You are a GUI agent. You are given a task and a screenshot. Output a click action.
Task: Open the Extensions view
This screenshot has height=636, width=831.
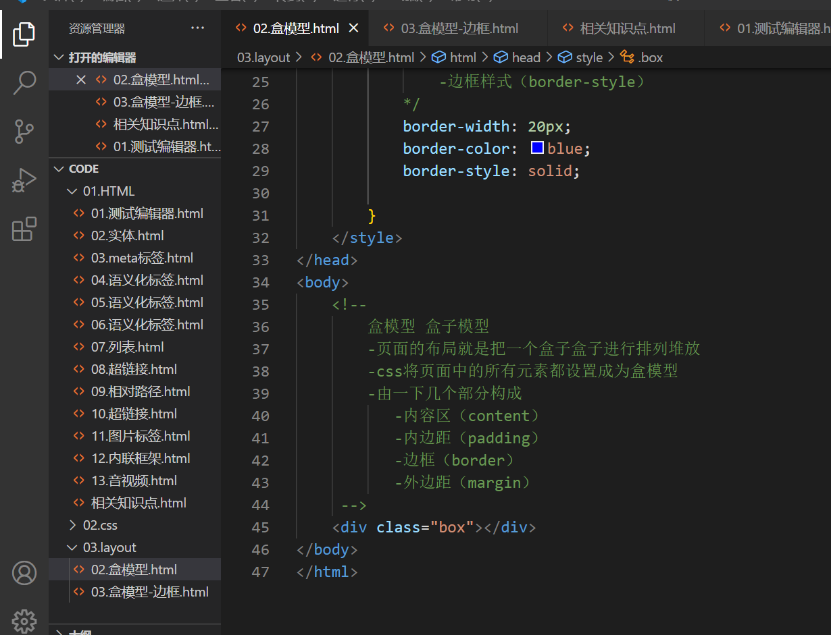(24, 229)
